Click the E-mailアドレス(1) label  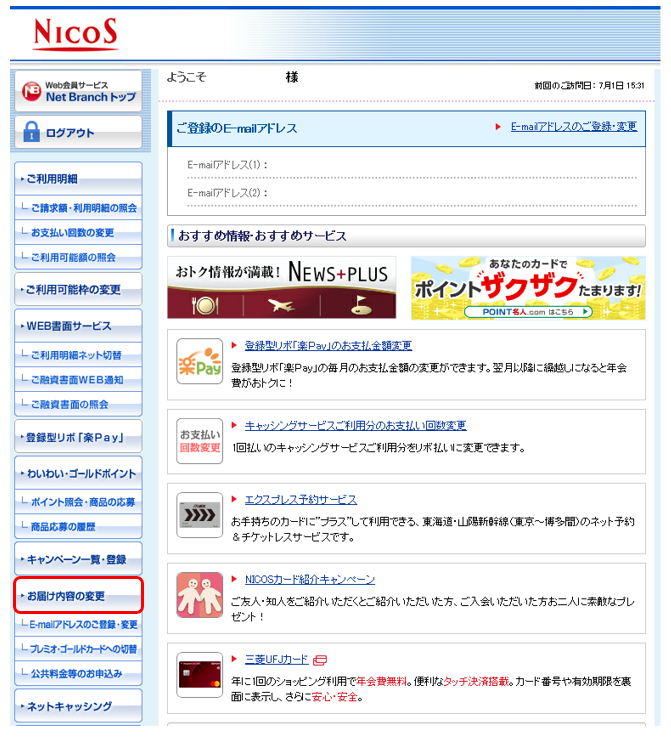[x=228, y=165]
